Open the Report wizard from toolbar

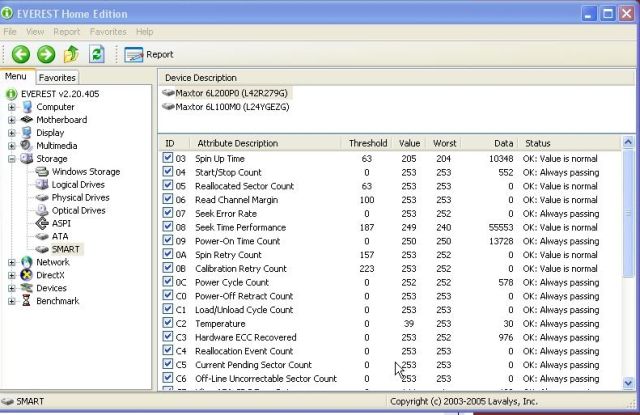[149, 54]
